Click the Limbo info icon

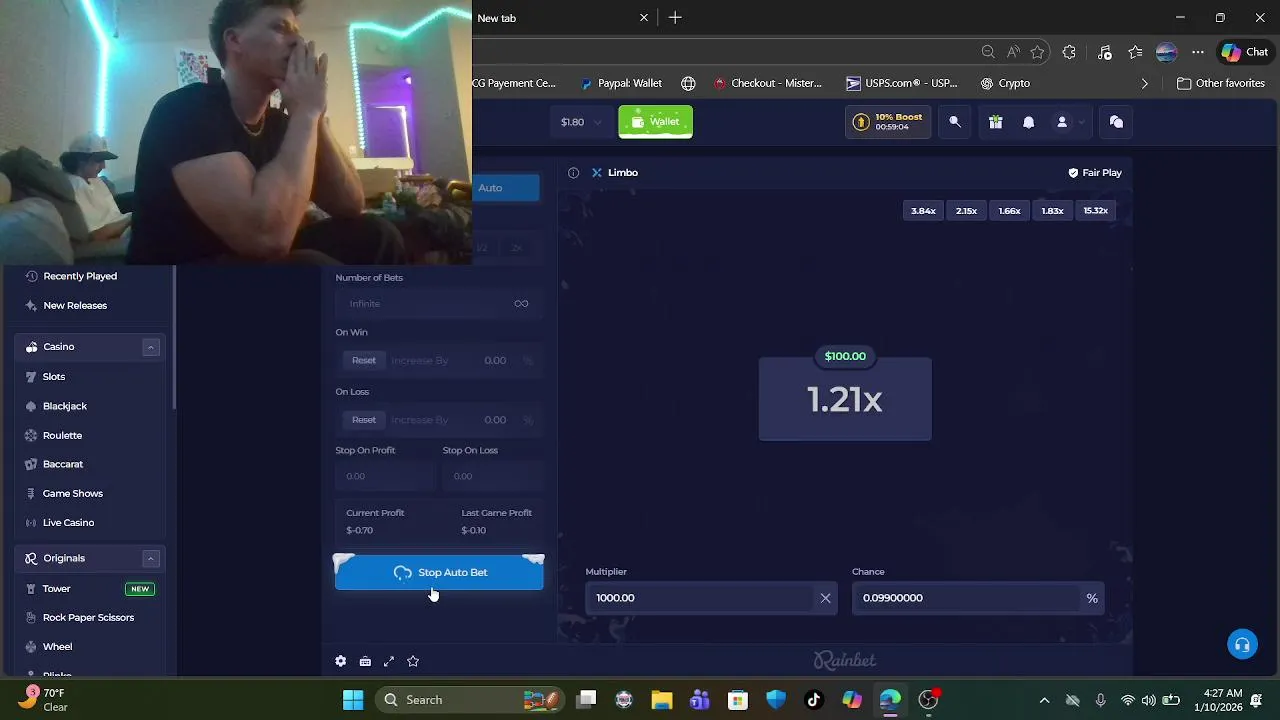[x=573, y=173]
